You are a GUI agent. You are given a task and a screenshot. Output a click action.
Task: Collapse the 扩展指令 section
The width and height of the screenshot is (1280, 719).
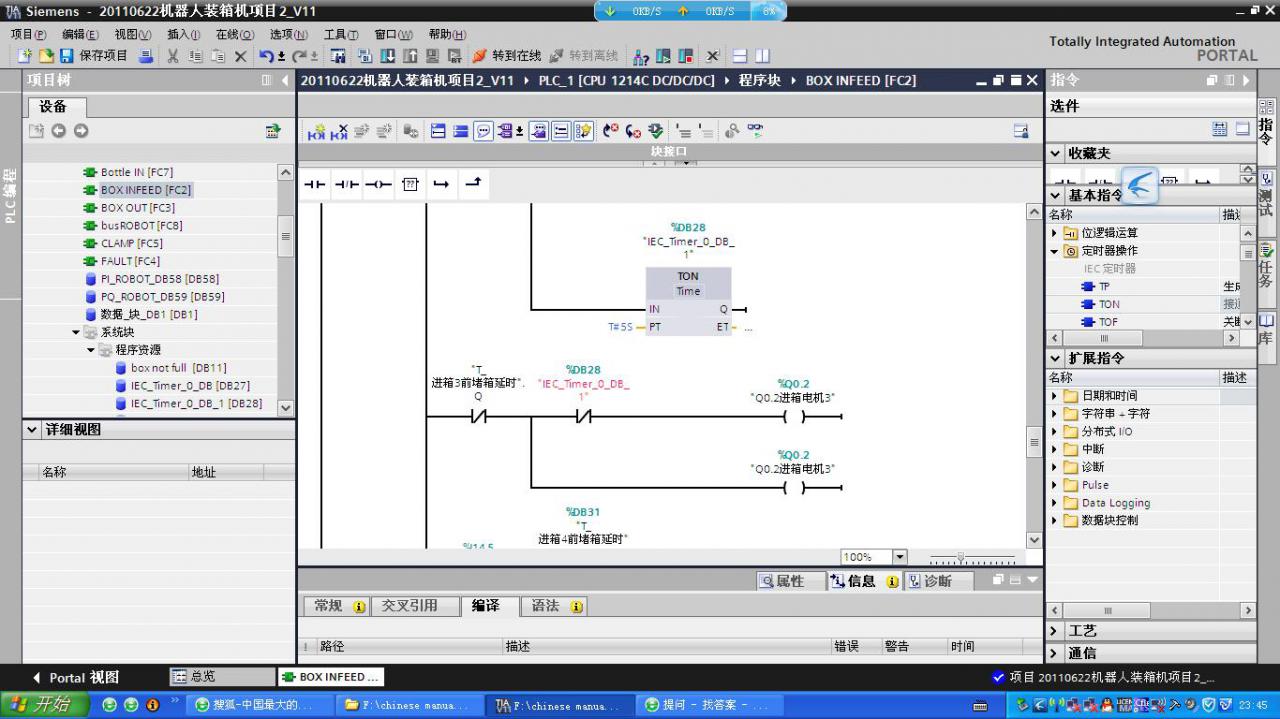pos(1056,358)
